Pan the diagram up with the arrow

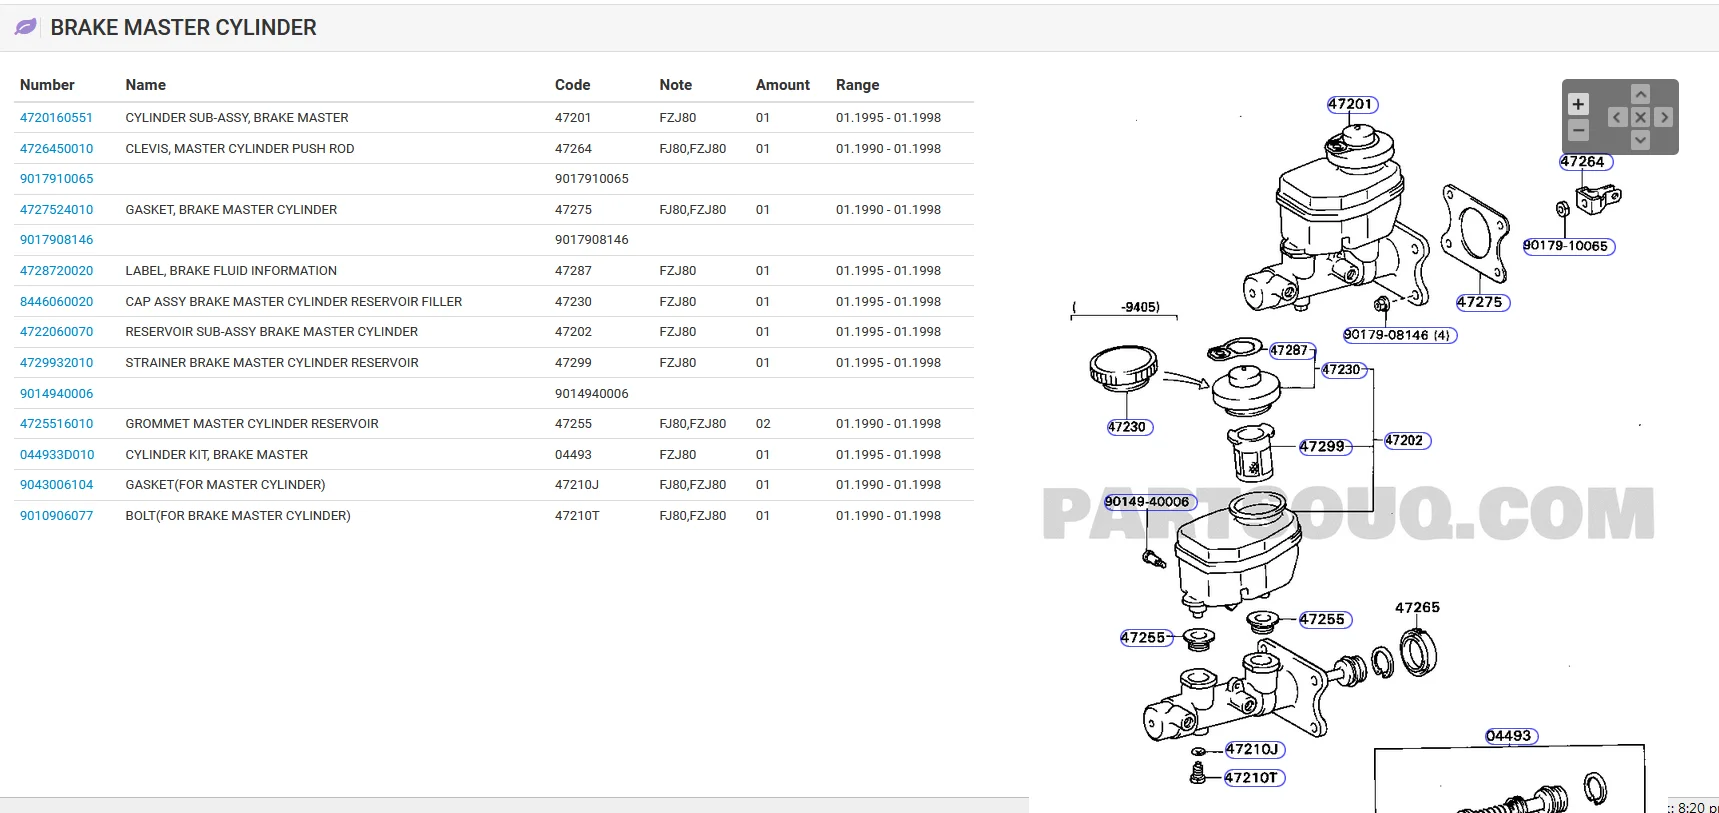[1640, 94]
